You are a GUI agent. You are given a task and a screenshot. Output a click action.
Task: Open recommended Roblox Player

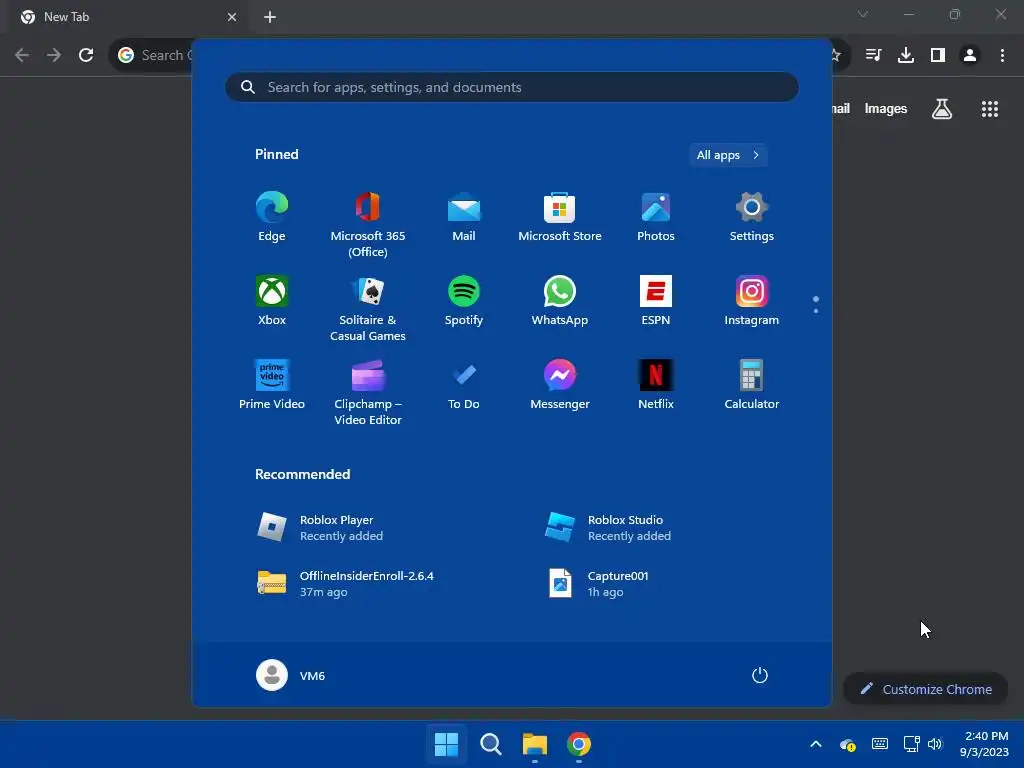320,528
